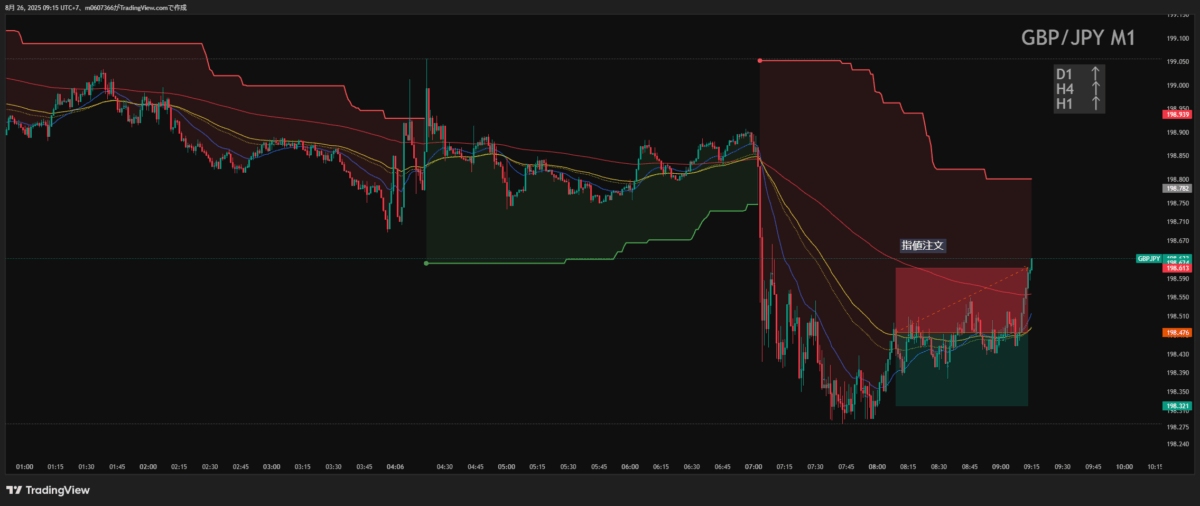Click the 199.000 level on price axis
The height and width of the screenshot is (506, 1200).
1177,85
